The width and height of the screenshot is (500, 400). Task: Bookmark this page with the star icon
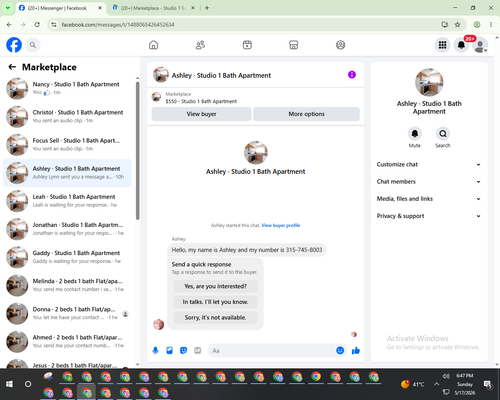[x=457, y=25]
